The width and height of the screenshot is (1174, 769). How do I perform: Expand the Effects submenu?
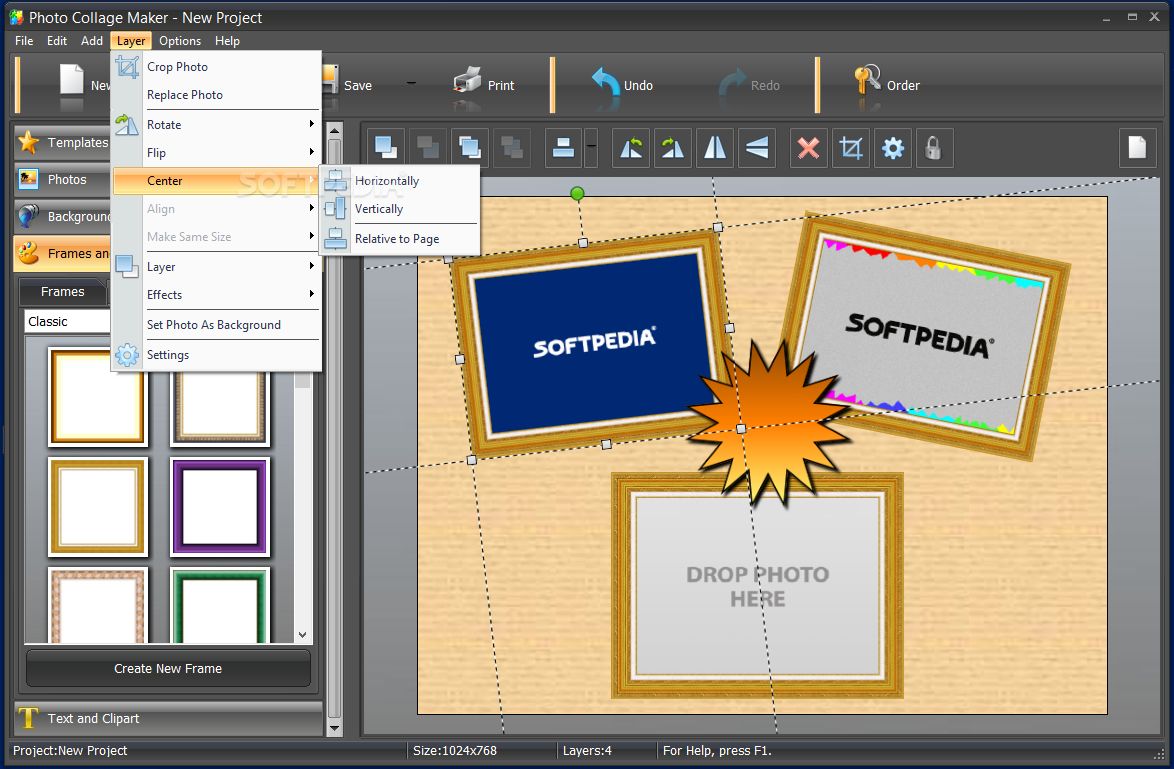point(216,294)
